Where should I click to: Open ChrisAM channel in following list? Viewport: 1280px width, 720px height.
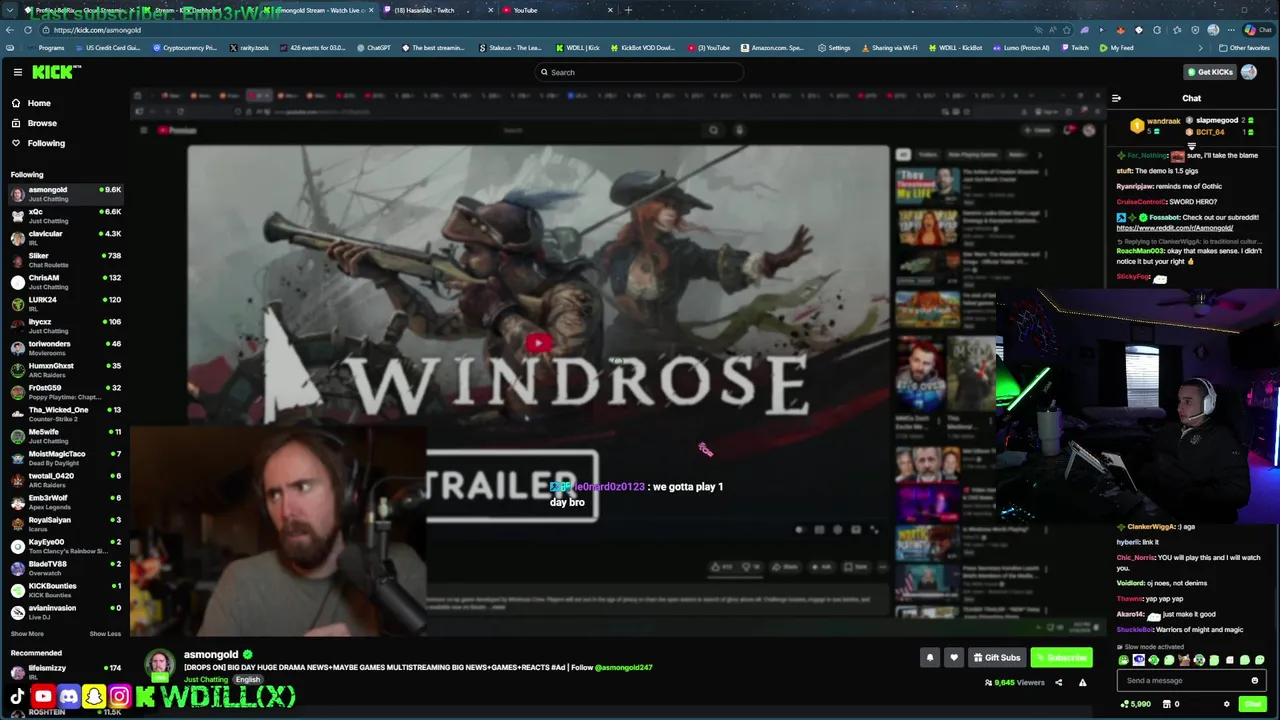coord(65,282)
